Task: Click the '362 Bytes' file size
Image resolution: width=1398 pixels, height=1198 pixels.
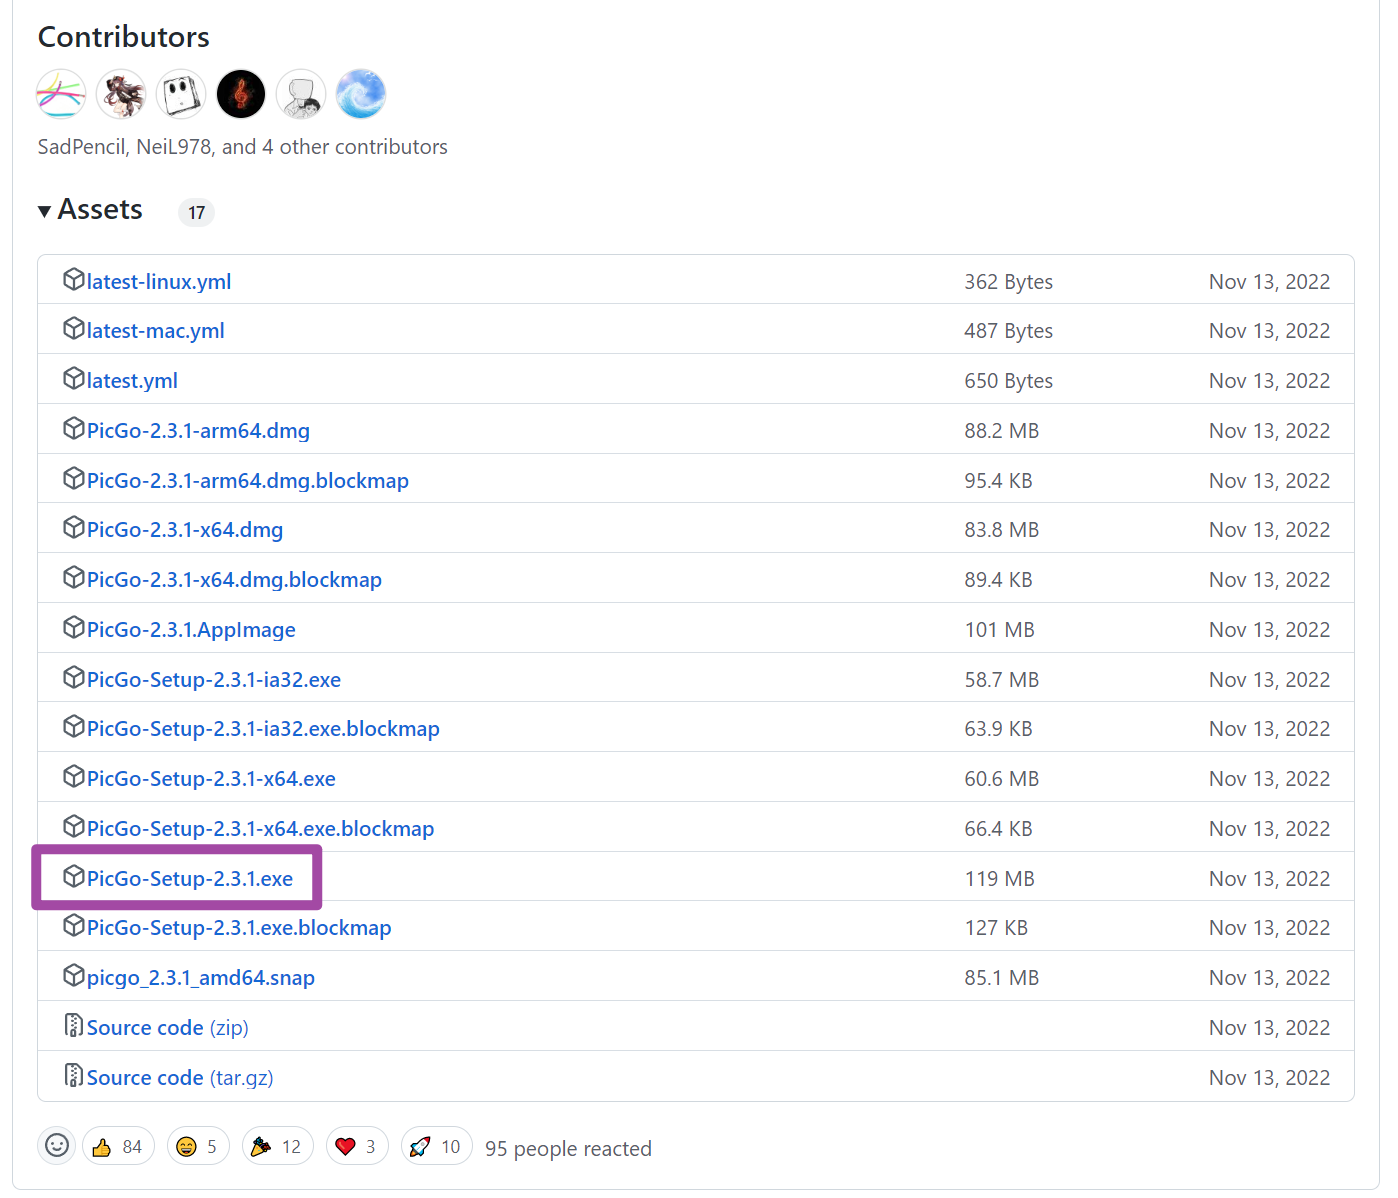Action: pyautogui.click(x=1008, y=282)
